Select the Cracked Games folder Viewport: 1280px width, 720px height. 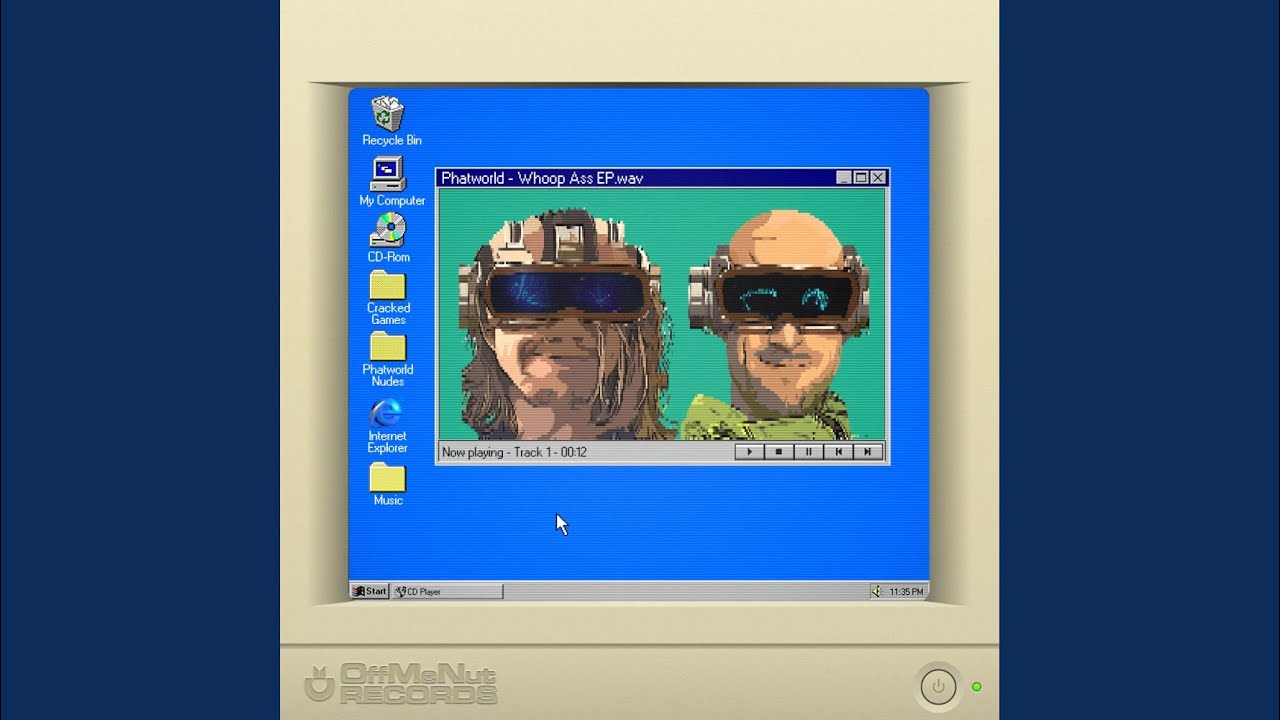pyautogui.click(x=388, y=297)
